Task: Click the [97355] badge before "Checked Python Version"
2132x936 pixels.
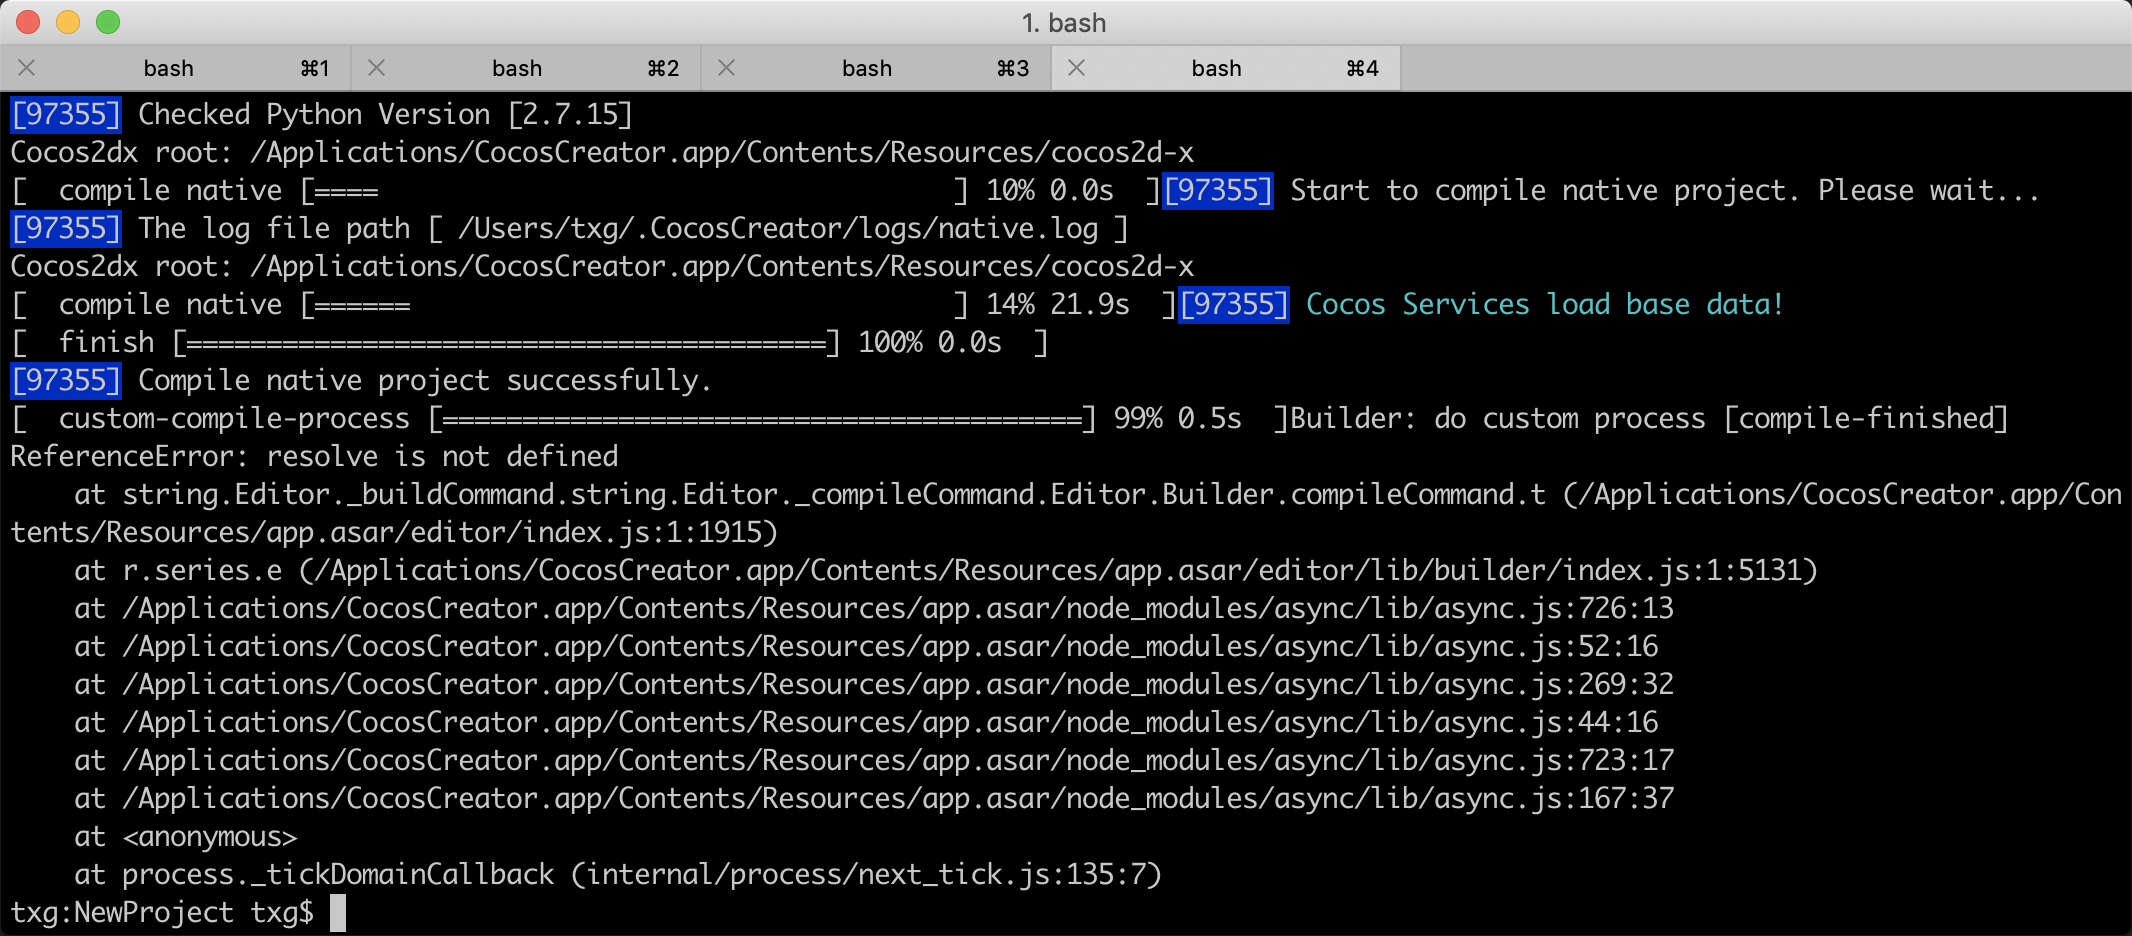Action: click(x=66, y=115)
